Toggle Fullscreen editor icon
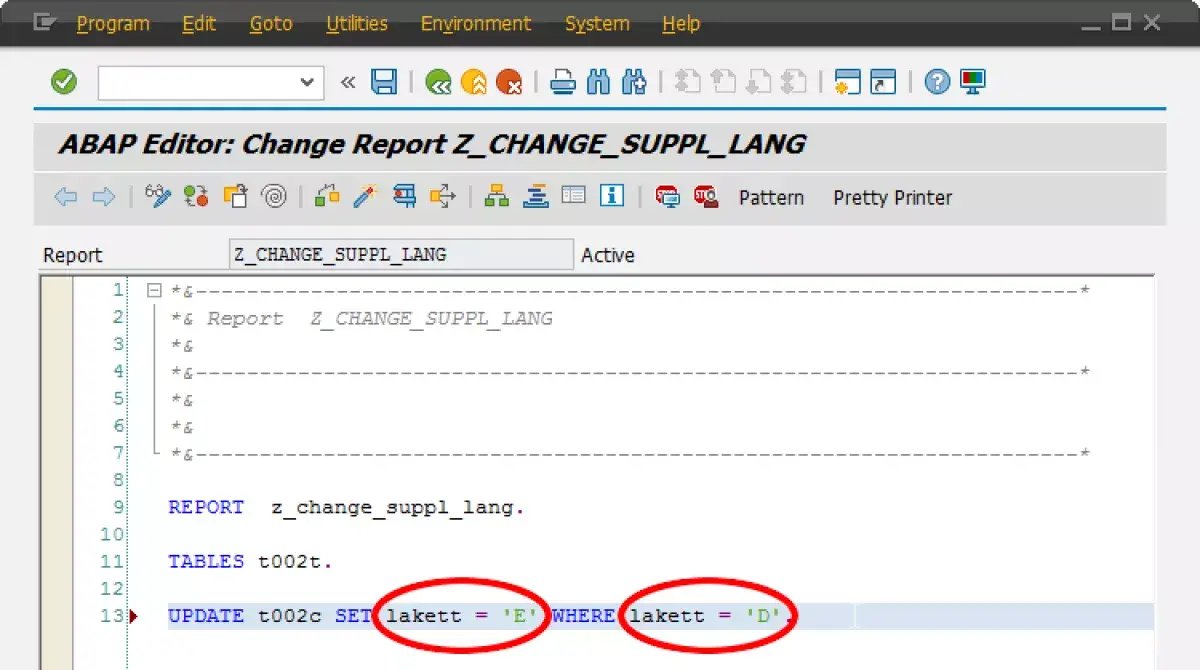This screenshot has height=670, width=1200. coord(573,196)
